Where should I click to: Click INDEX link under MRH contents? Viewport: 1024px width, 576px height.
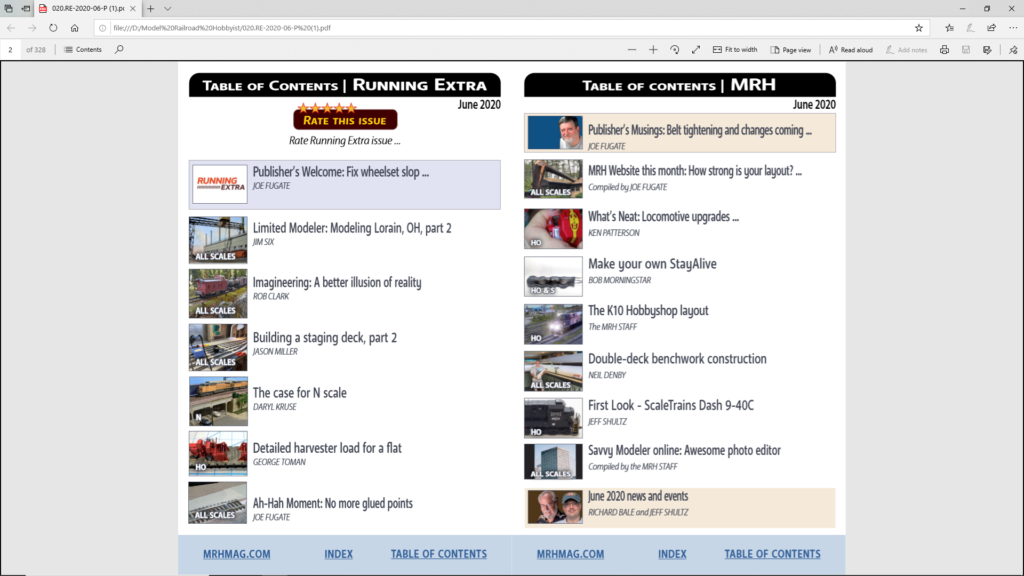pos(672,554)
